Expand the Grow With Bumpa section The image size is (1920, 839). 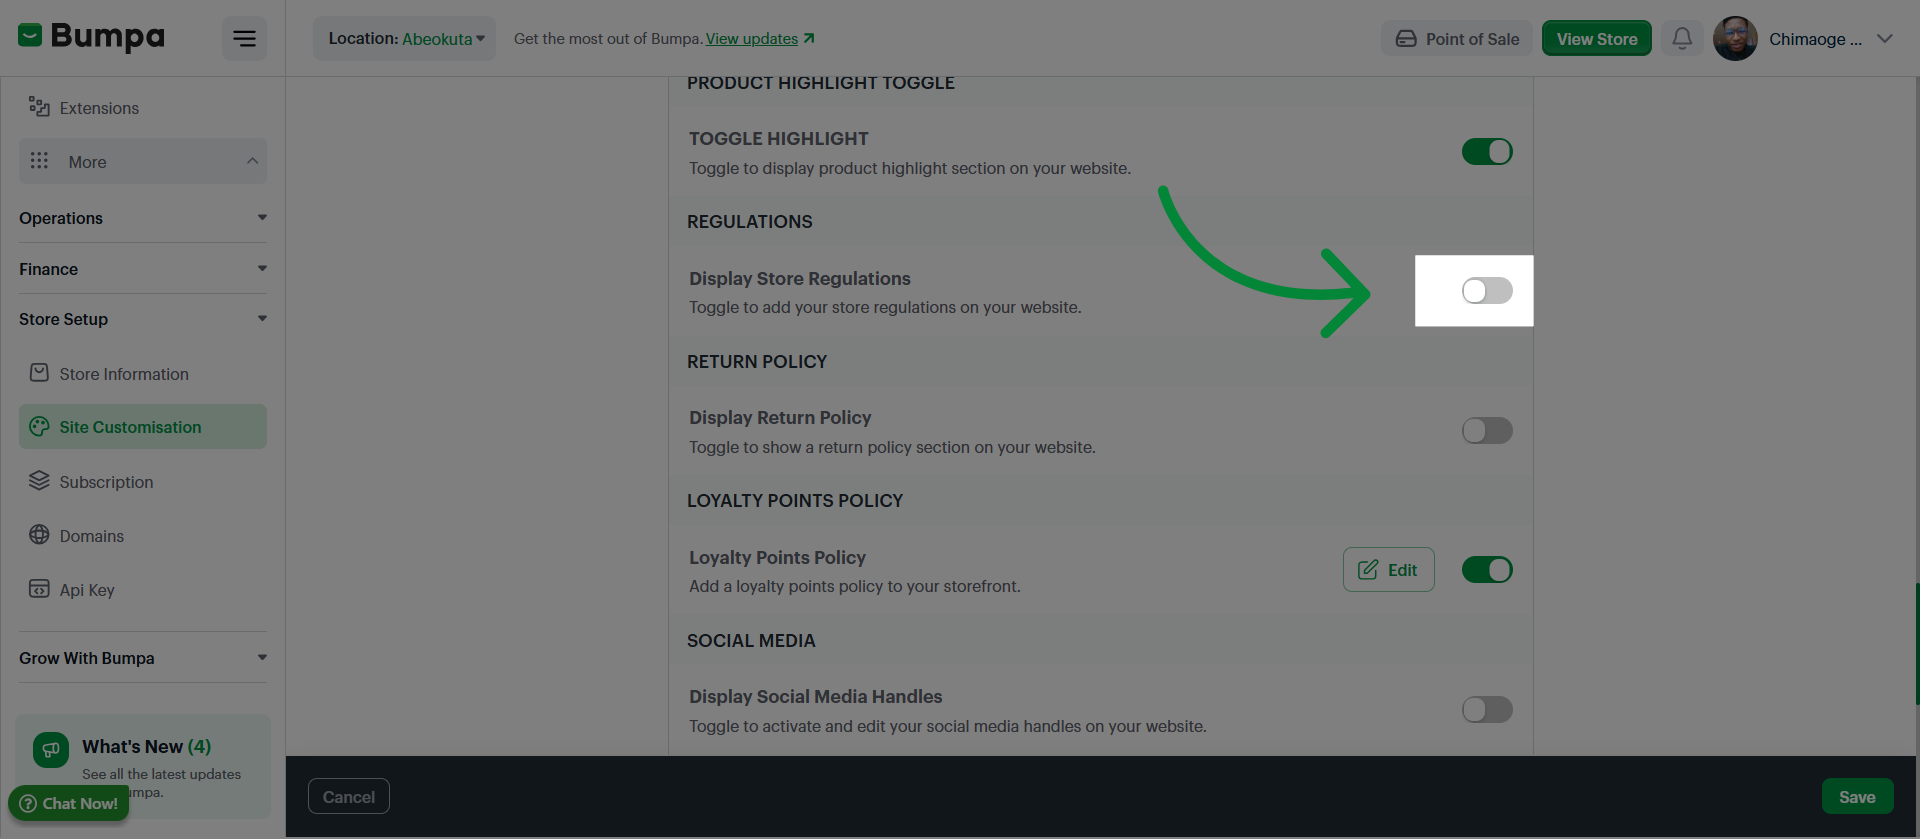click(143, 658)
